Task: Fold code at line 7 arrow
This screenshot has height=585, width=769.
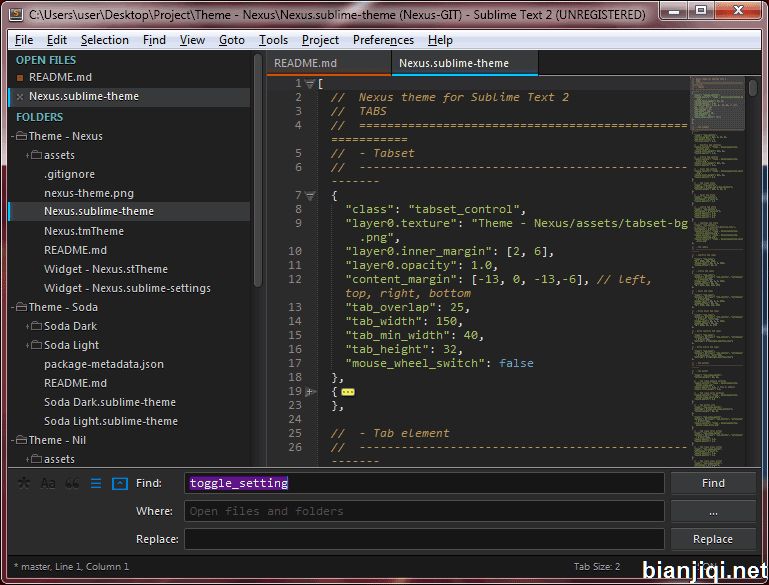Action: [x=309, y=196]
